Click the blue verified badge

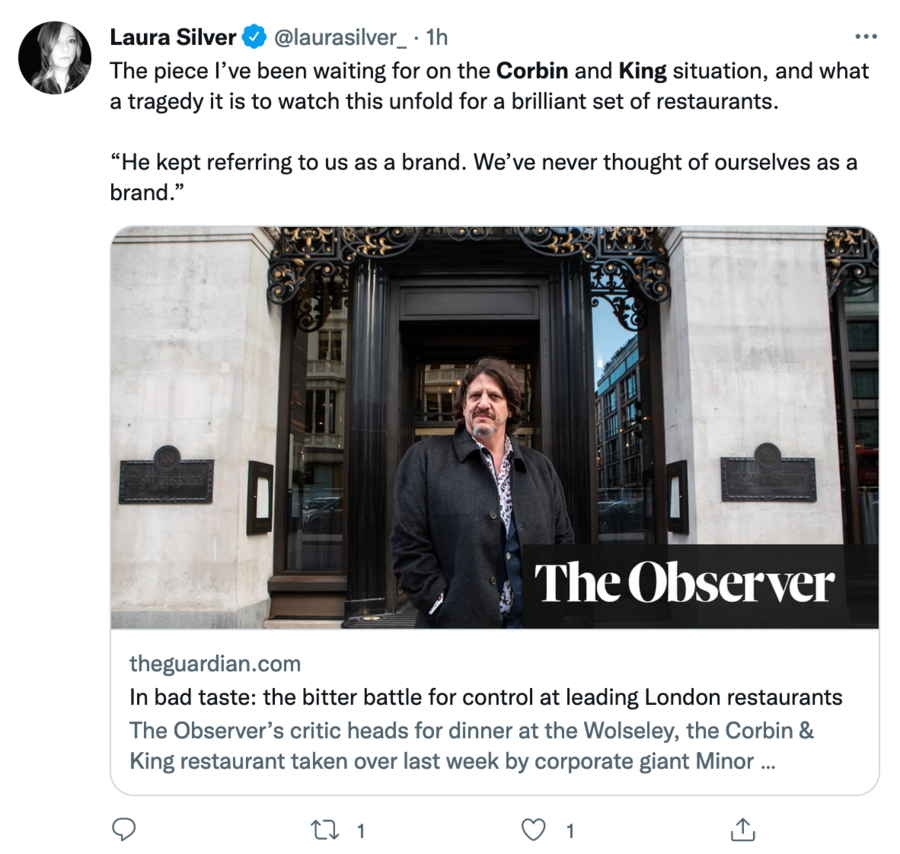tap(255, 38)
